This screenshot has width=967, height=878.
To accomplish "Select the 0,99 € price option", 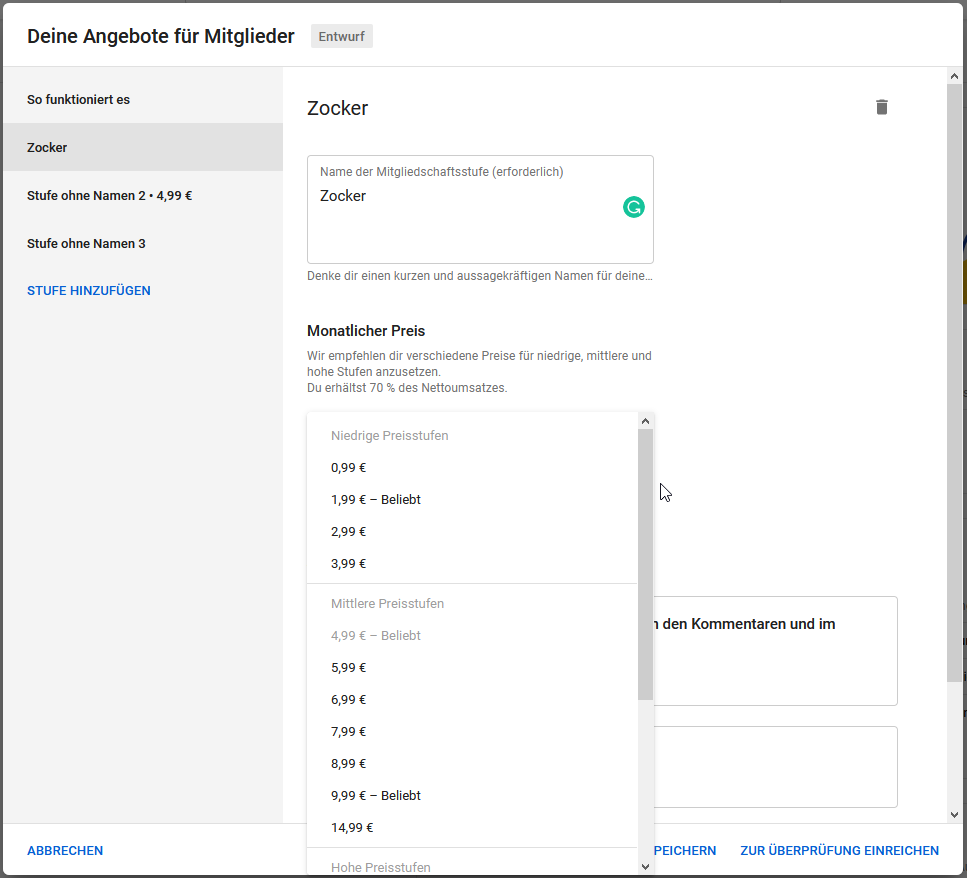I will [349, 468].
